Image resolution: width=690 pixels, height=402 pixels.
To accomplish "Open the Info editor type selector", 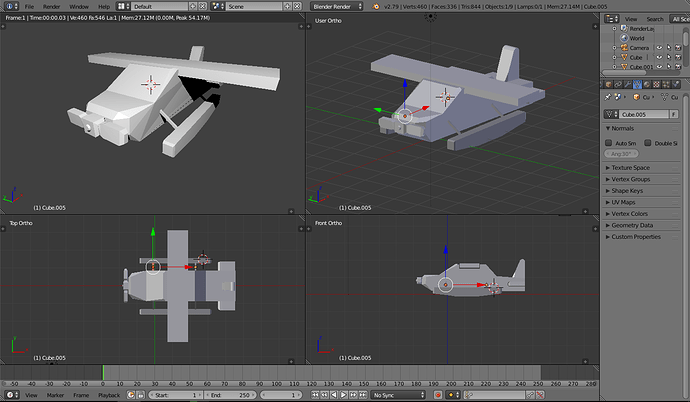I will point(10,6).
